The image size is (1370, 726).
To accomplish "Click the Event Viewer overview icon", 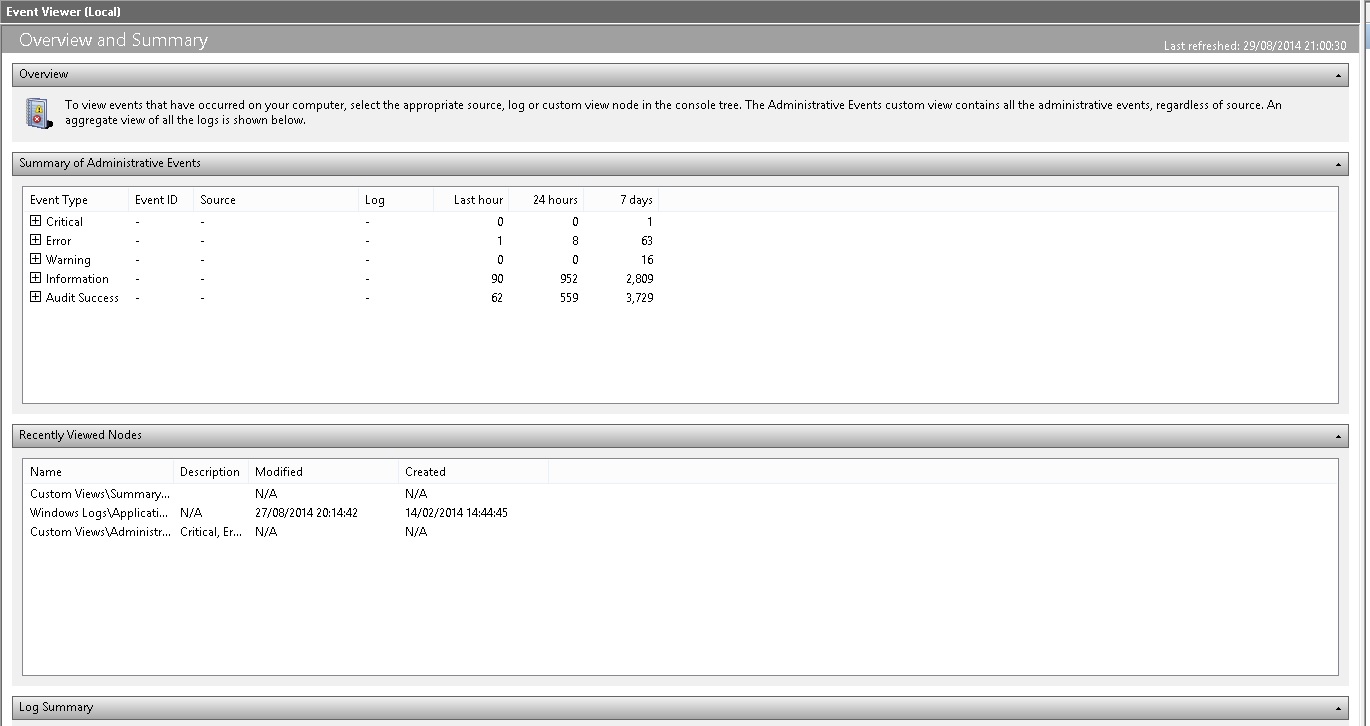I will [37, 113].
